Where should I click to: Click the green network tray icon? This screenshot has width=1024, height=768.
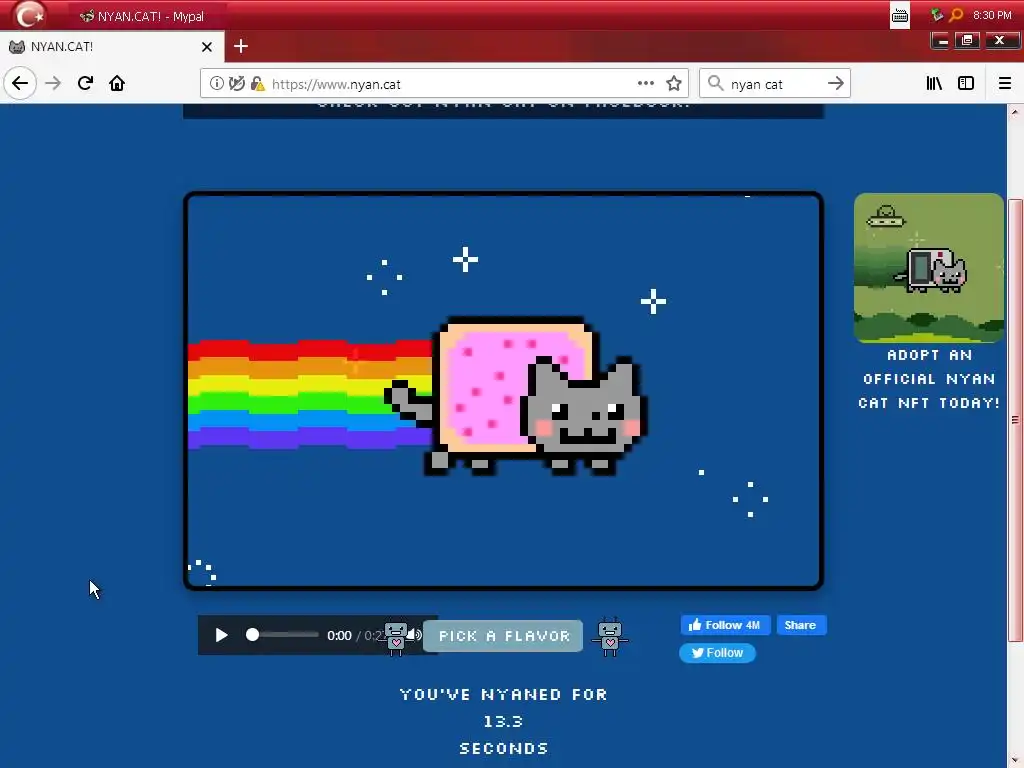(937, 14)
